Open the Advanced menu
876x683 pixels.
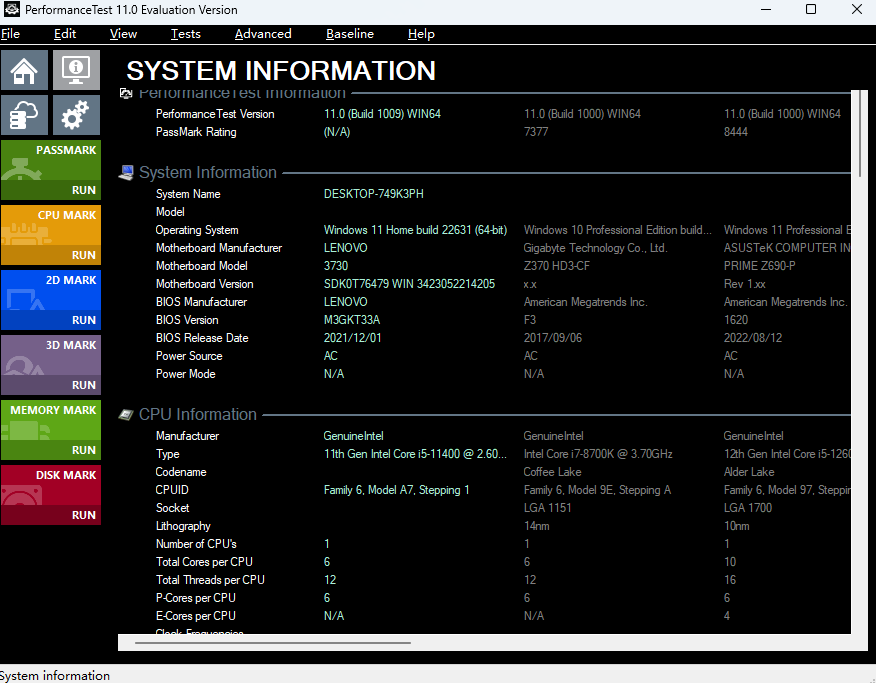263,34
